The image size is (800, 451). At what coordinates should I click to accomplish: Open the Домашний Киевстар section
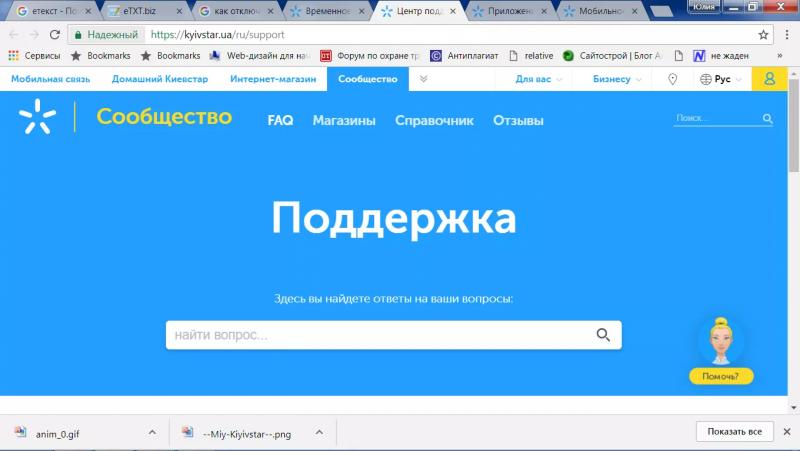coord(160,79)
